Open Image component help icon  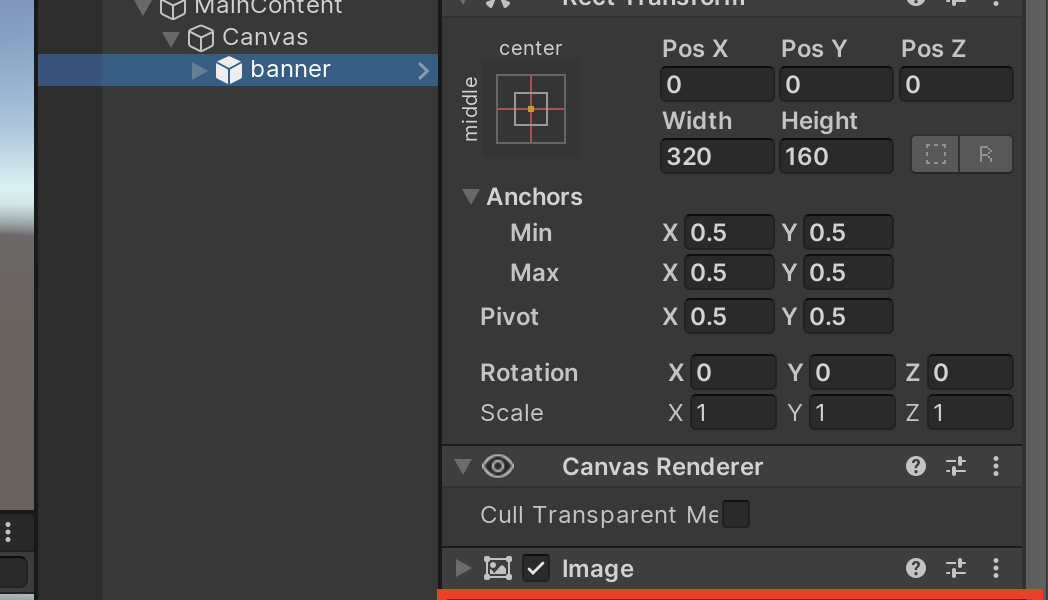click(x=915, y=568)
